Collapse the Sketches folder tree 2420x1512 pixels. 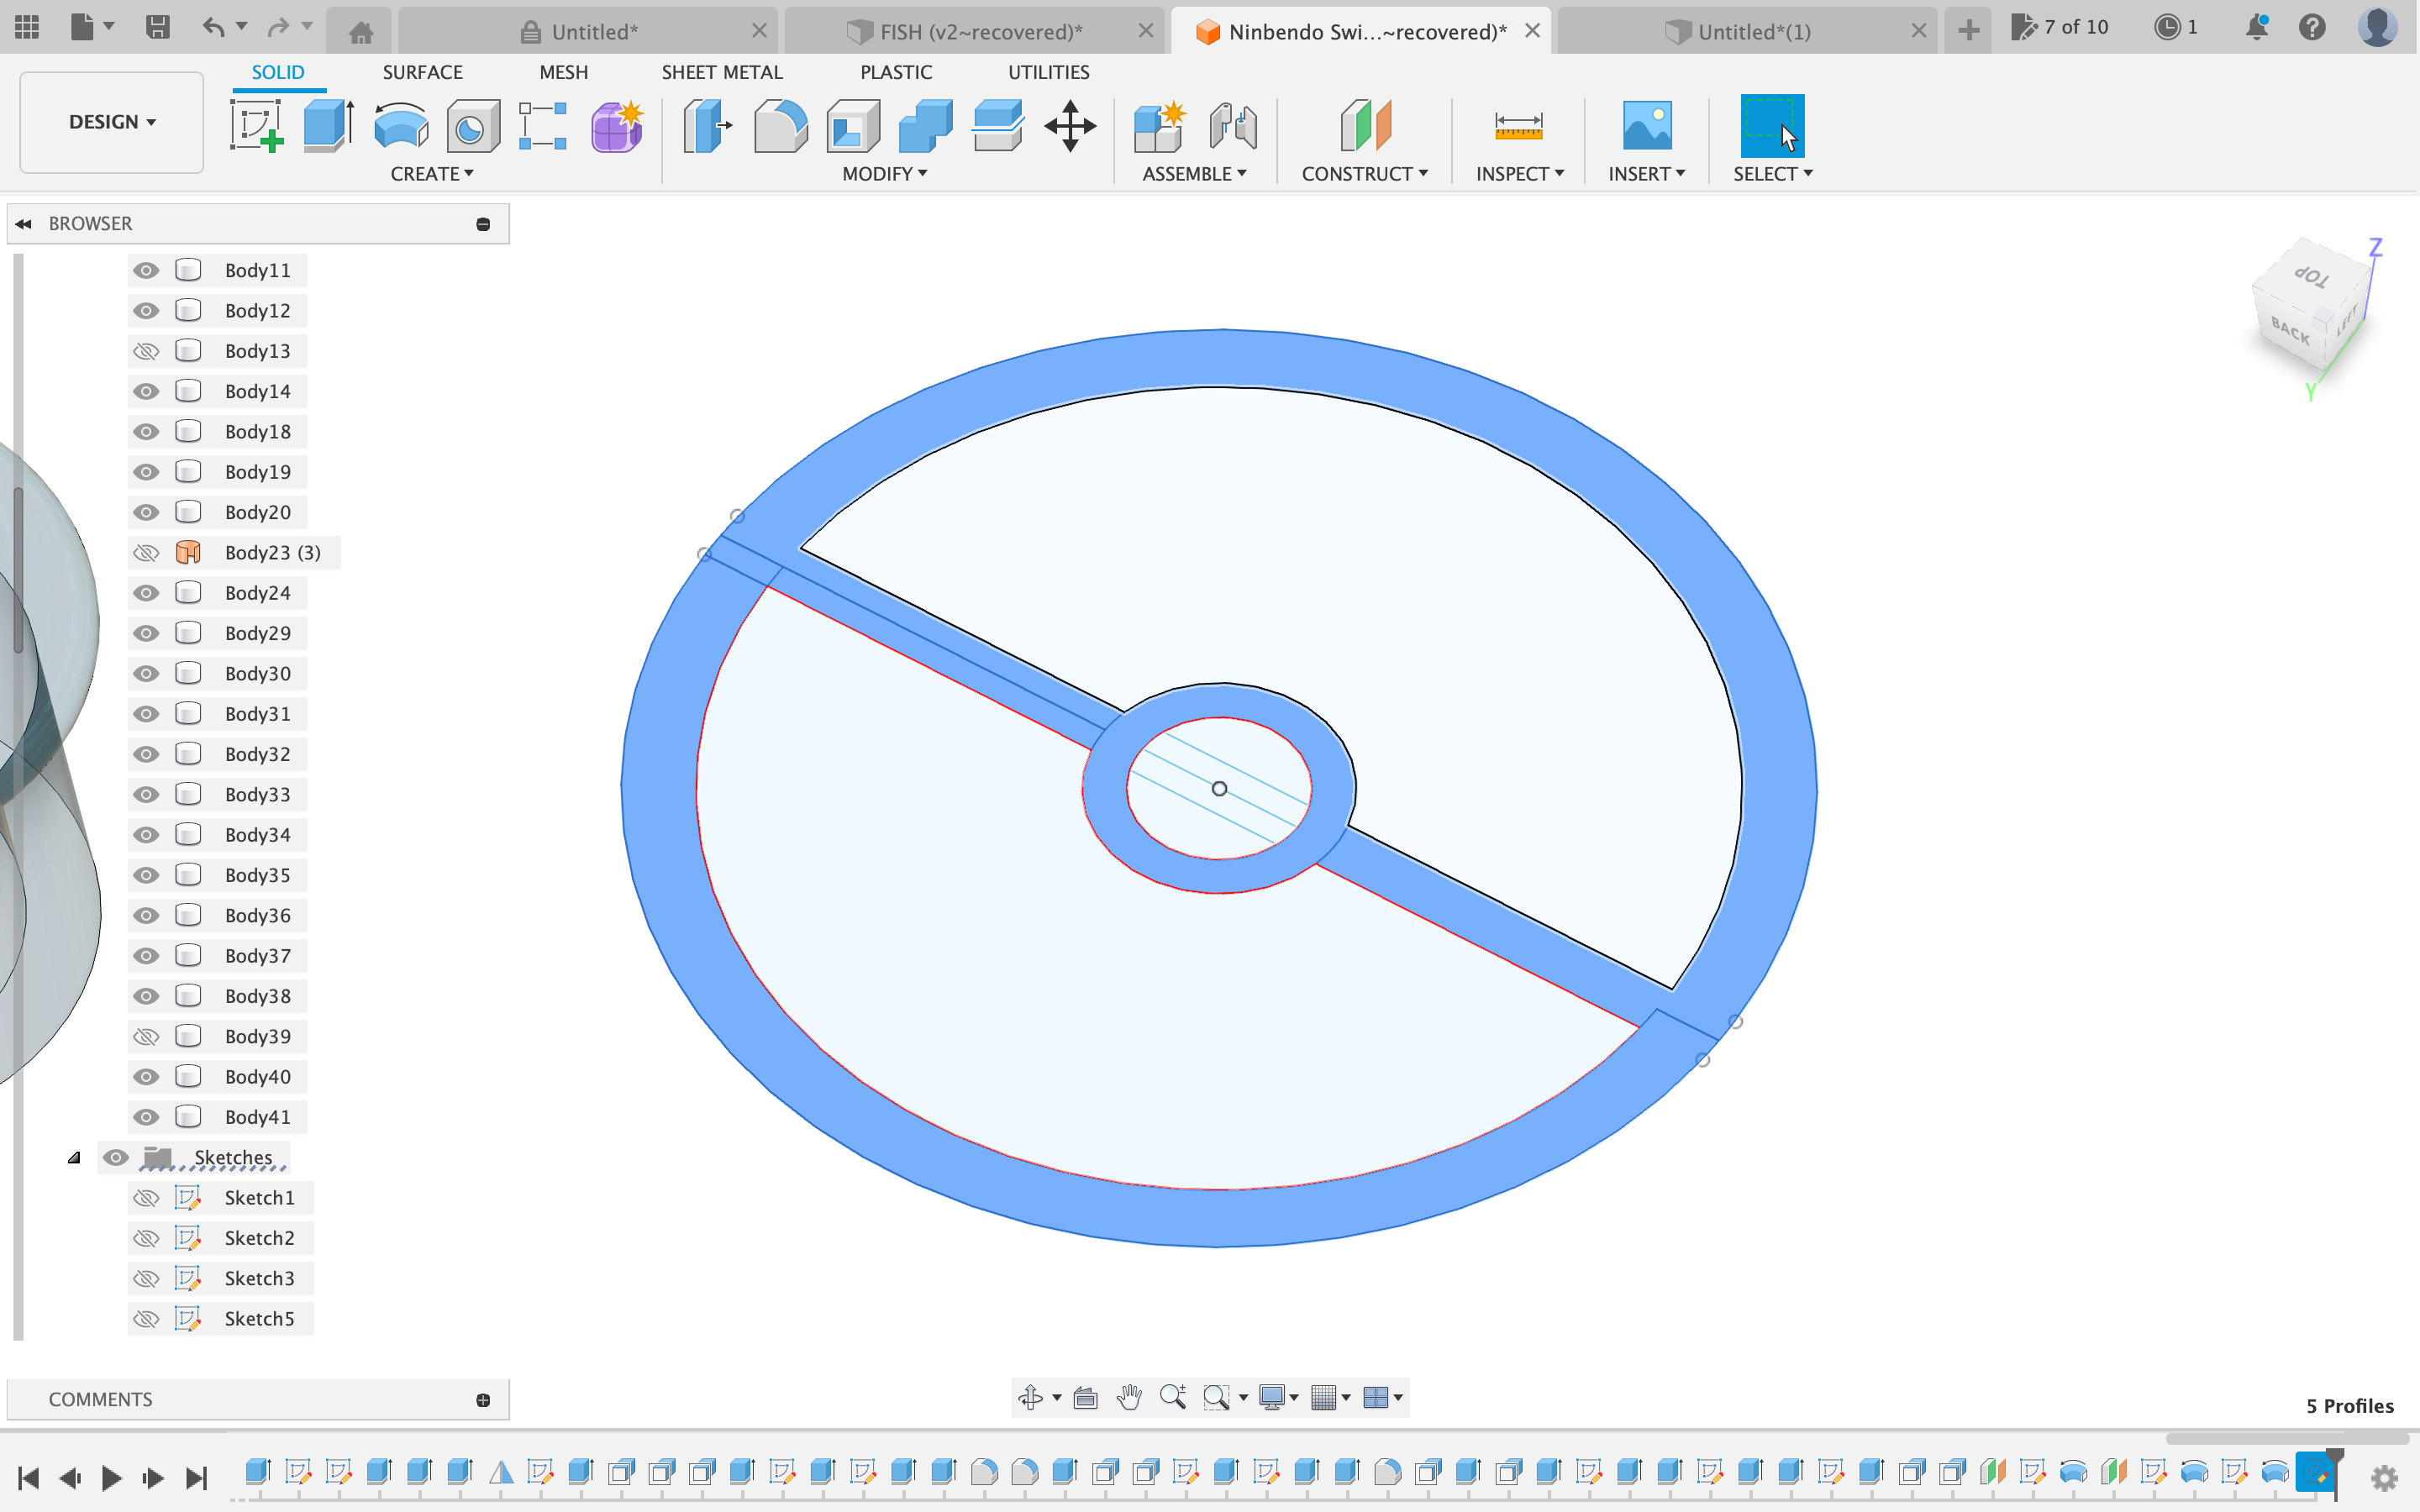click(x=74, y=1158)
